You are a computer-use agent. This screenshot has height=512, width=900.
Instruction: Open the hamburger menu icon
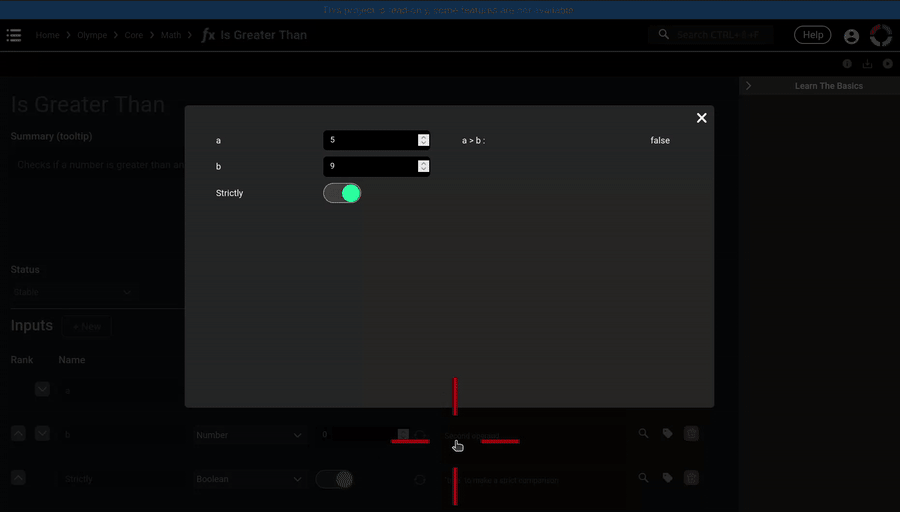tap(14, 35)
